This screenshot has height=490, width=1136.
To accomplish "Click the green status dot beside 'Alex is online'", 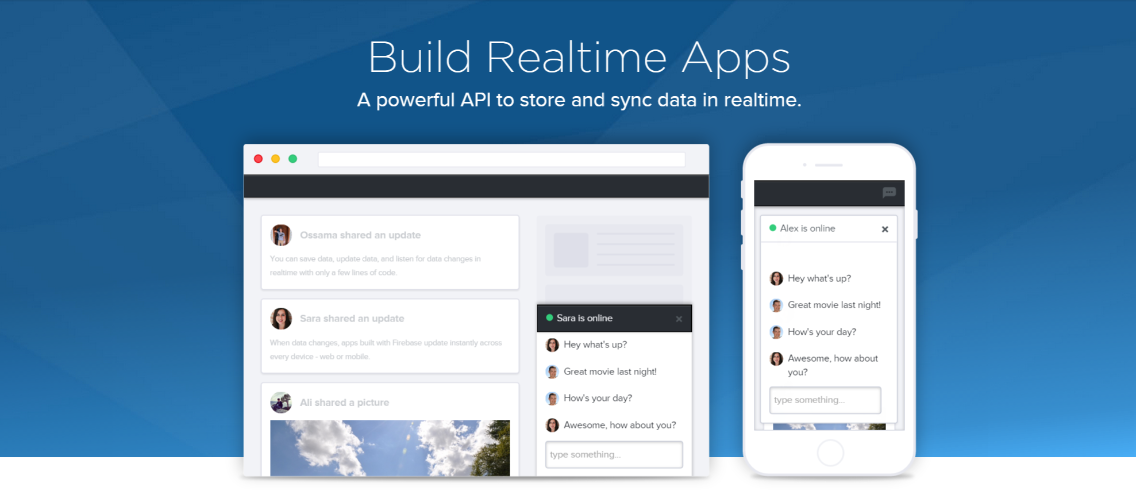I will 772,228.
